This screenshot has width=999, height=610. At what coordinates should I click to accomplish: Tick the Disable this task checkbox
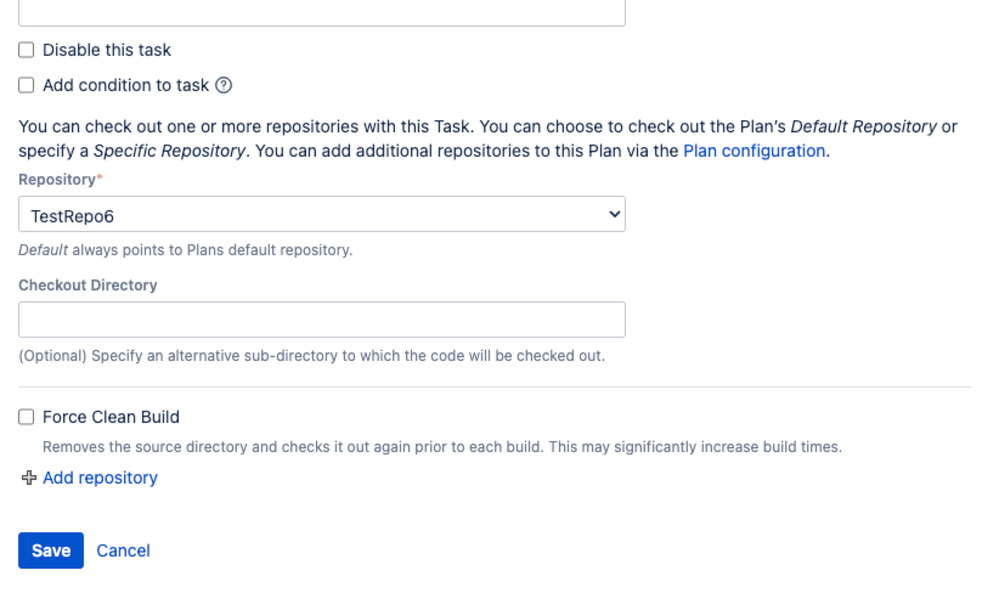click(26, 50)
